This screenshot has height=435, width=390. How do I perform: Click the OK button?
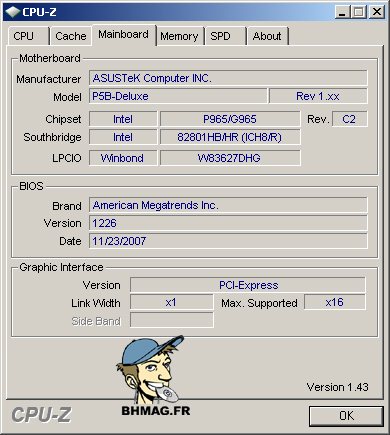pos(346,416)
